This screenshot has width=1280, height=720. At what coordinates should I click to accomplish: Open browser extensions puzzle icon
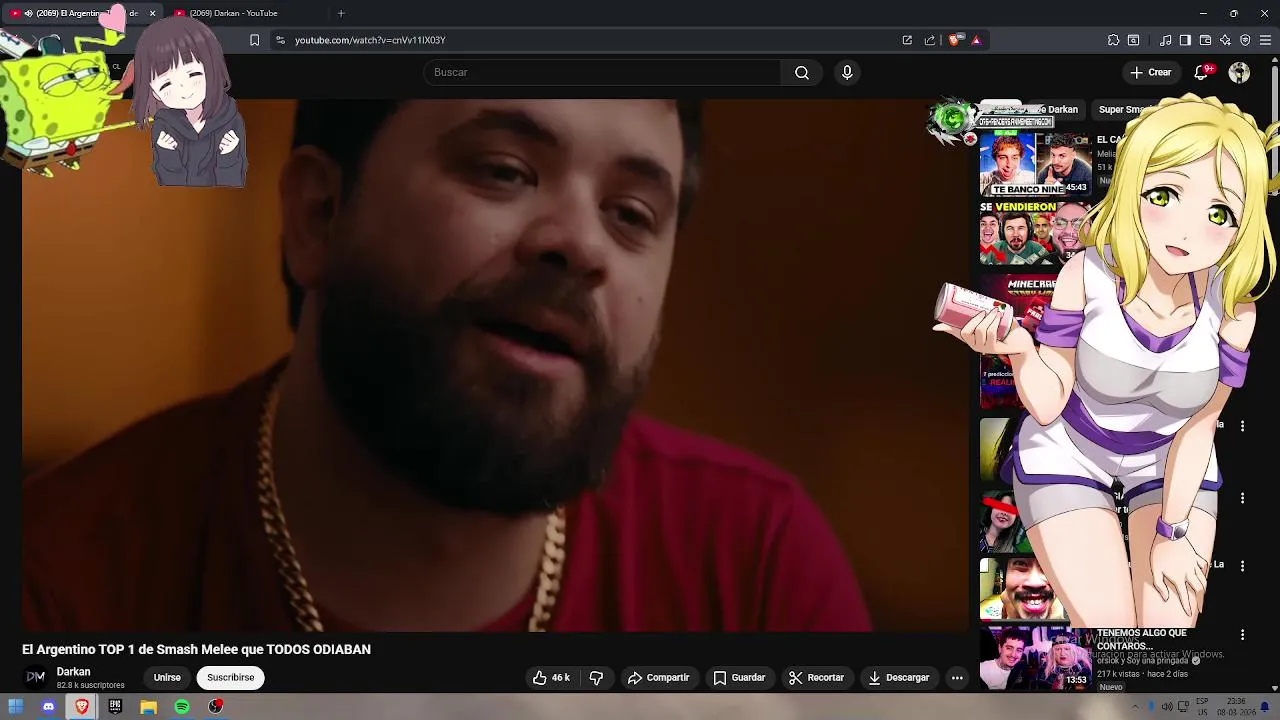[x=1113, y=40]
